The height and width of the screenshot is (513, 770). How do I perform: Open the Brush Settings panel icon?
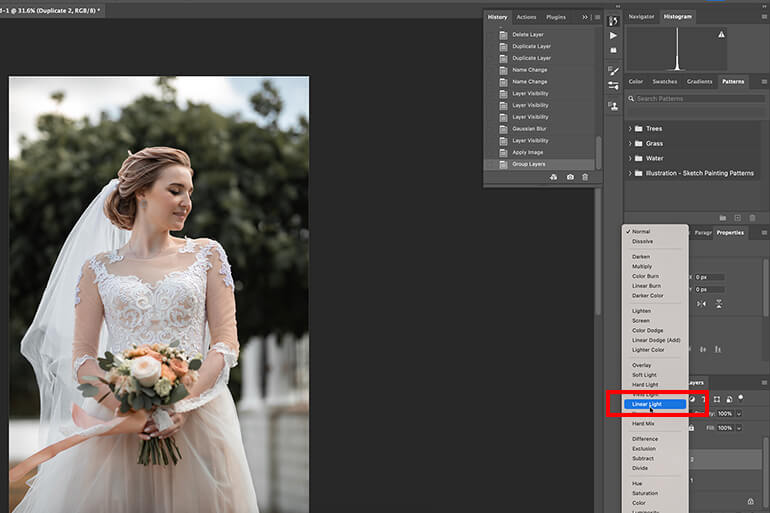(x=613, y=71)
